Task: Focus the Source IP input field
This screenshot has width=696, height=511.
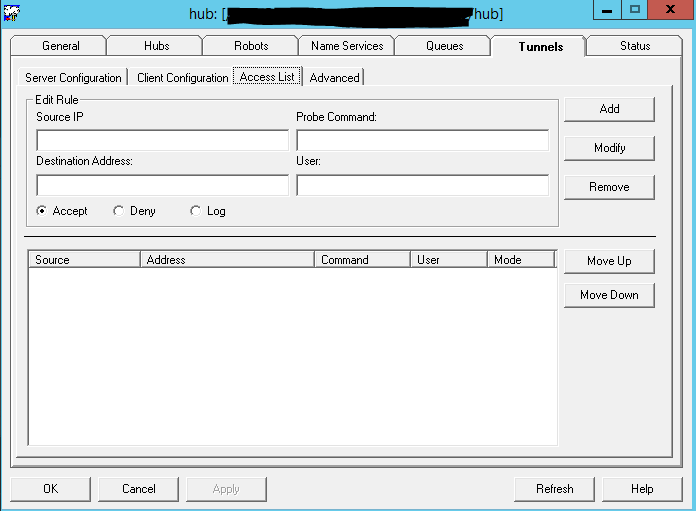Action: [162, 141]
